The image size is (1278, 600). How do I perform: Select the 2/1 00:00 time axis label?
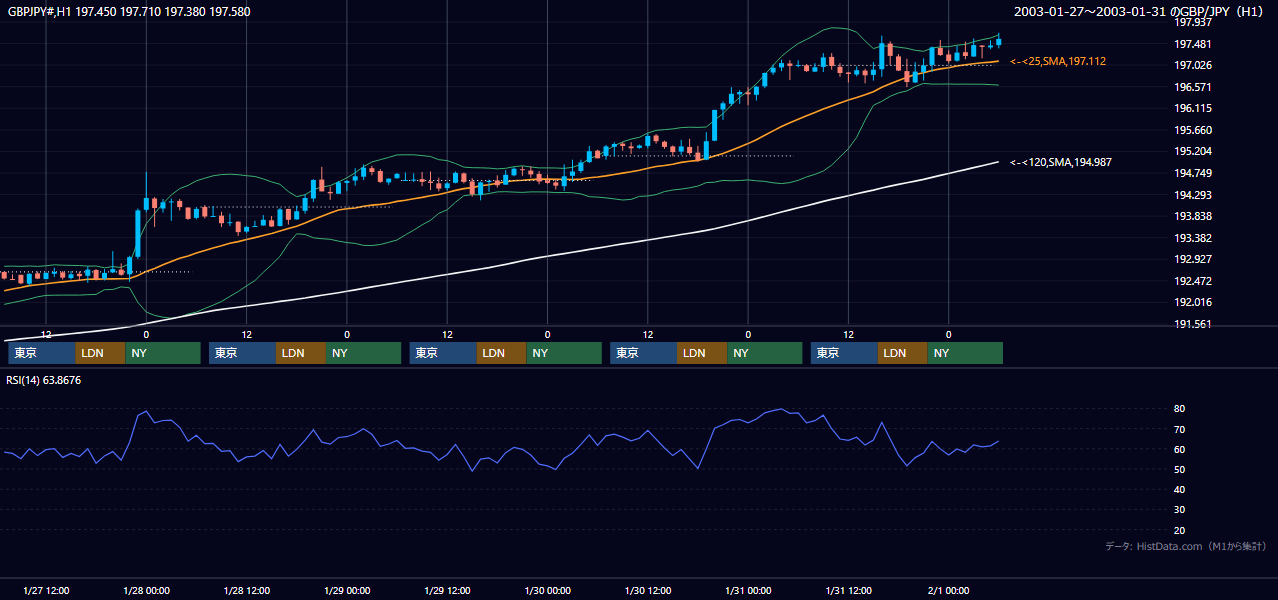949,591
